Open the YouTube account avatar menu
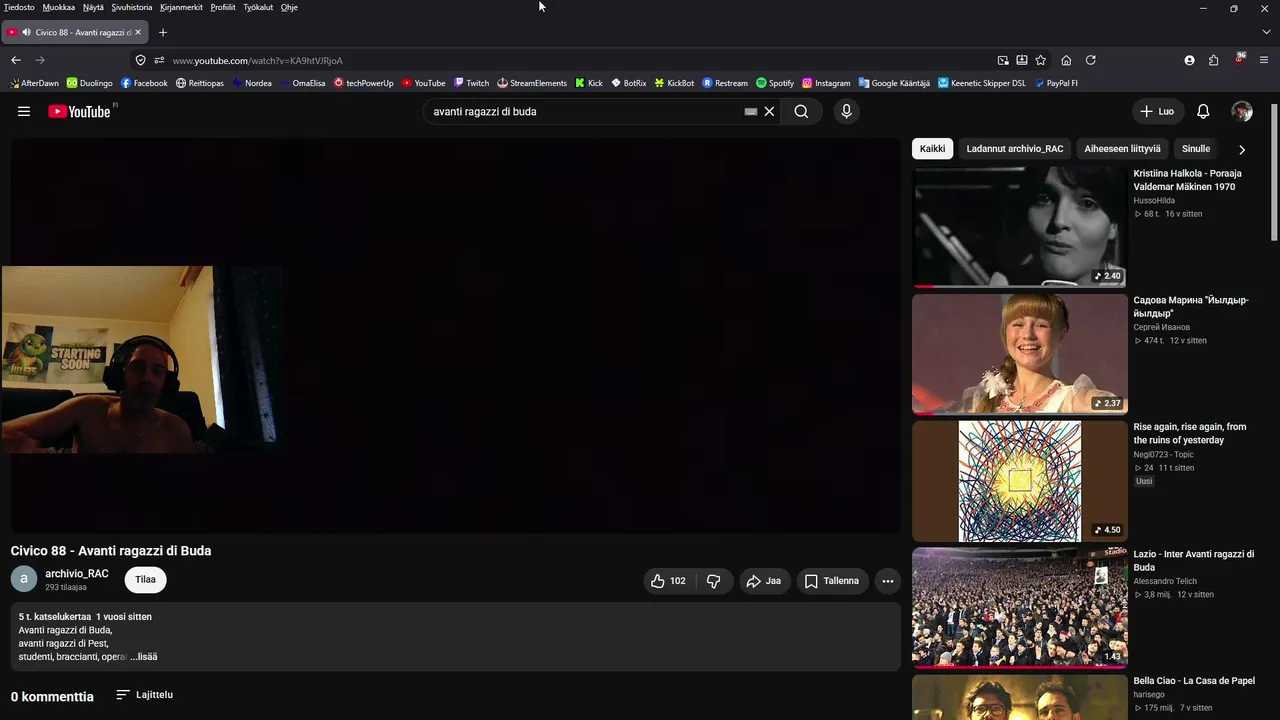This screenshot has width=1280, height=720. (x=1242, y=111)
